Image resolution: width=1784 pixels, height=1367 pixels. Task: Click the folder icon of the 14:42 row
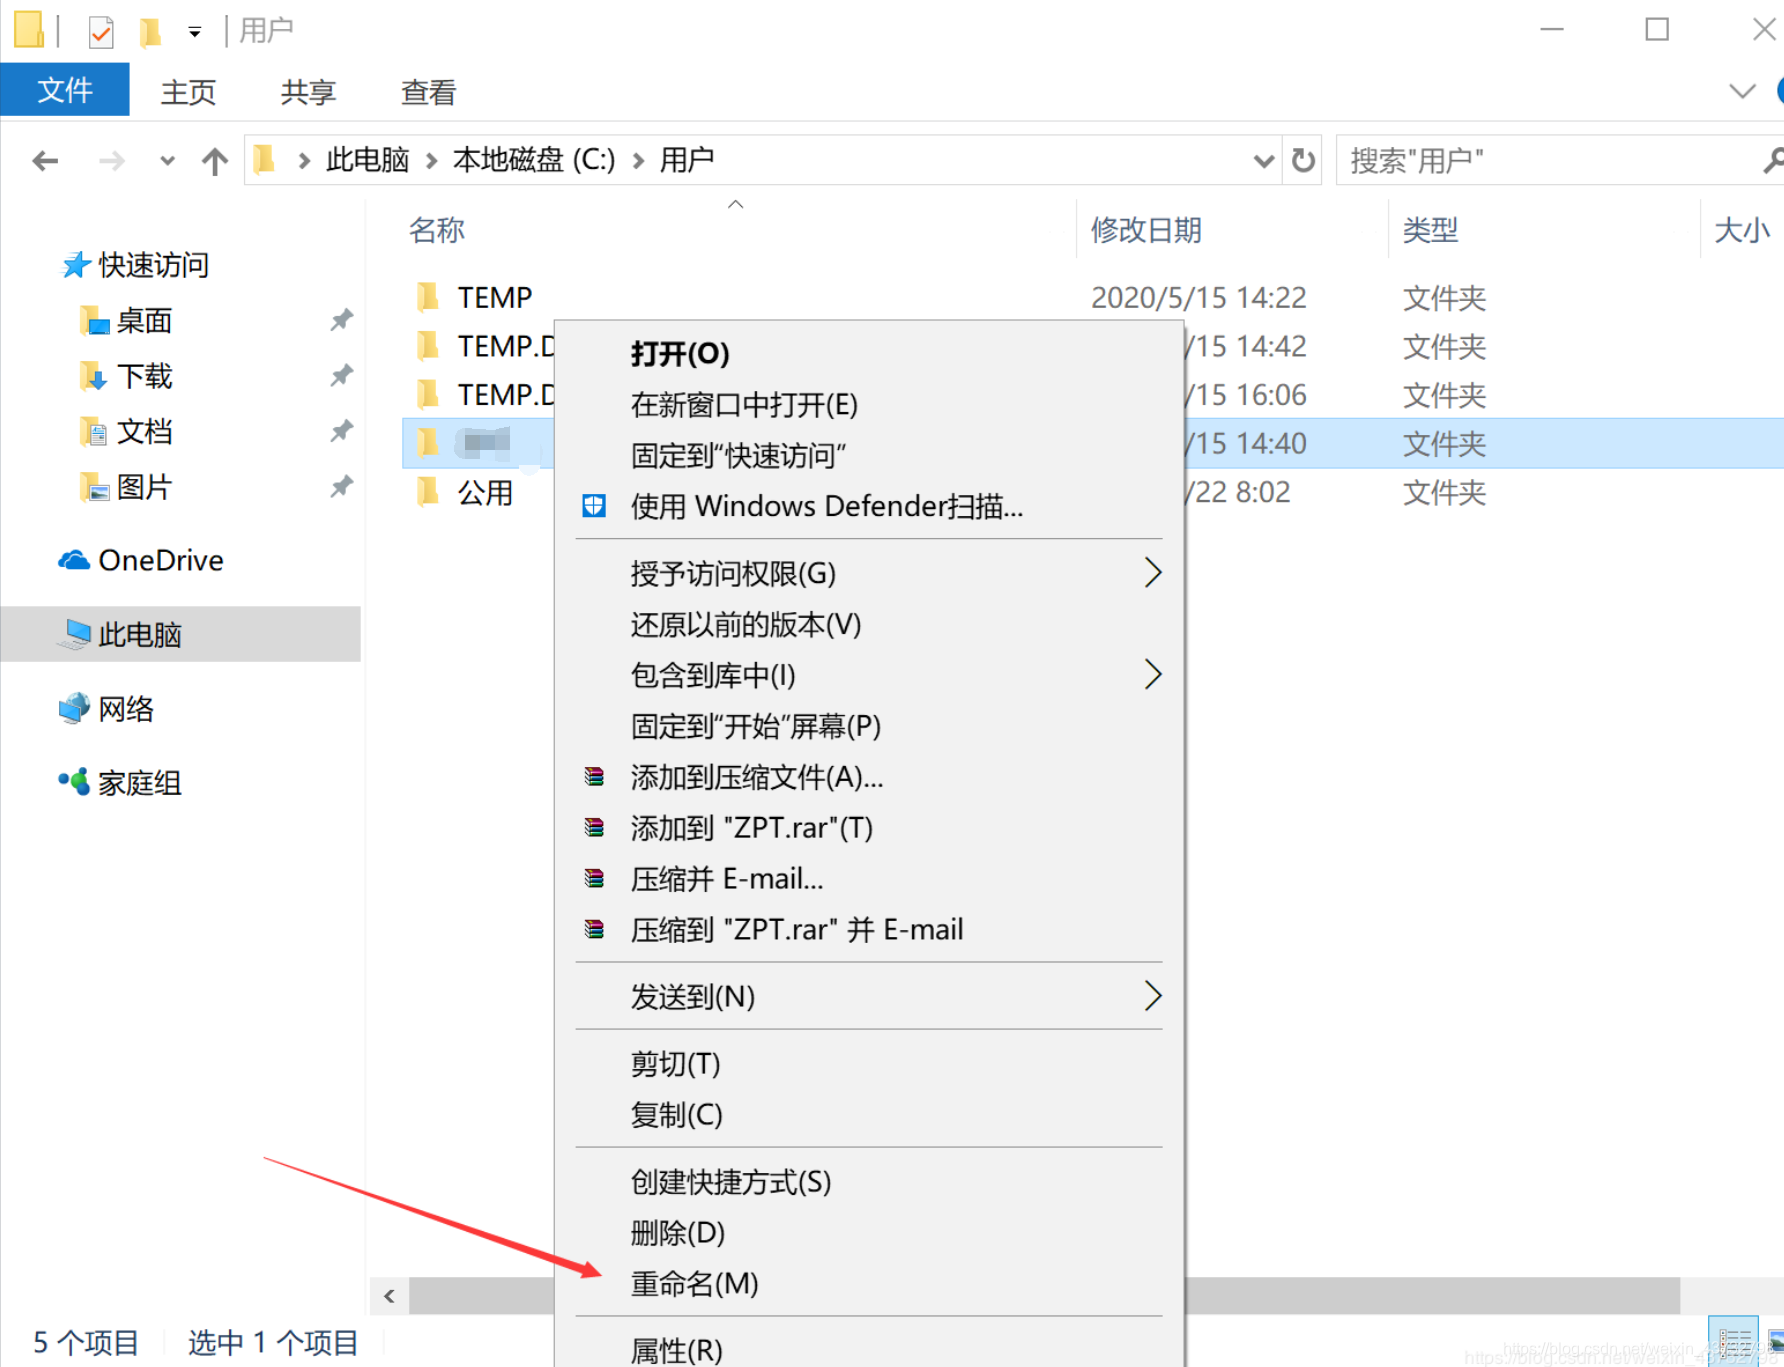428,346
